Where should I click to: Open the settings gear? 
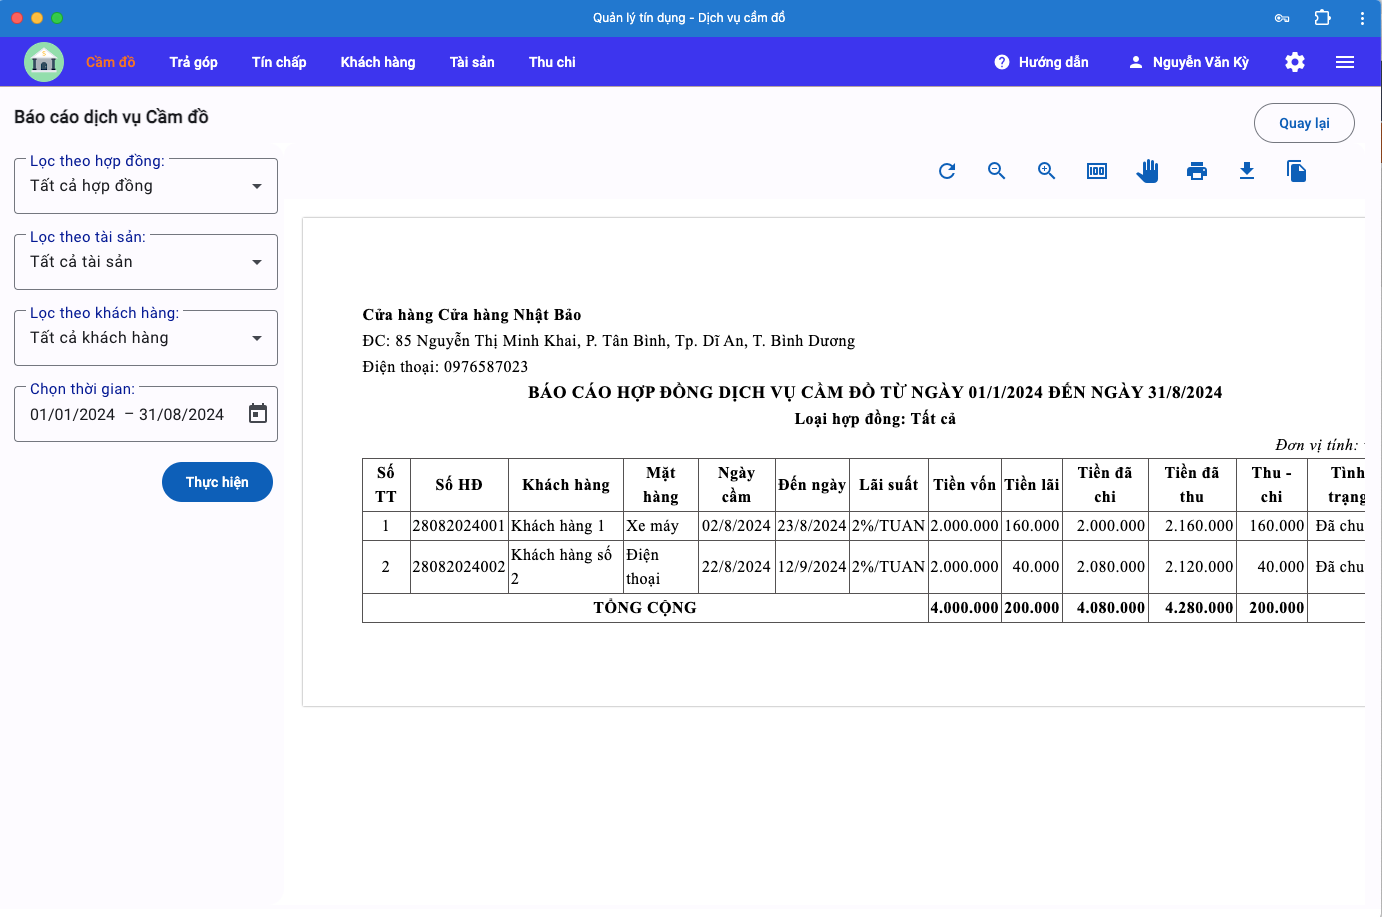[1295, 62]
